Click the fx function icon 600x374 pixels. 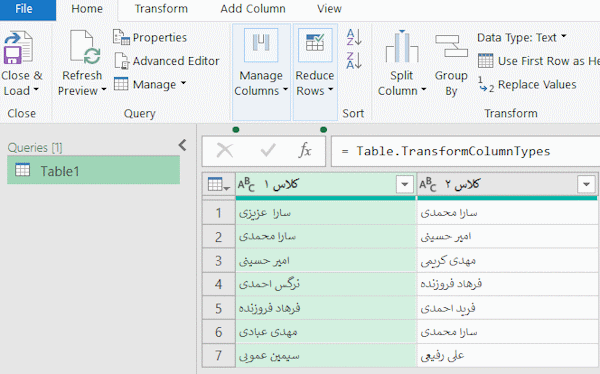[x=305, y=150]
